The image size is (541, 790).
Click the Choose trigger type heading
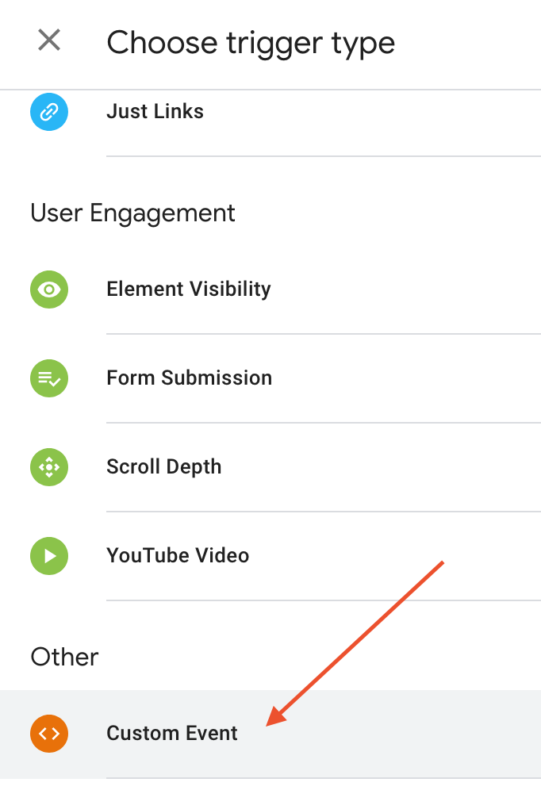pos(251,43)
